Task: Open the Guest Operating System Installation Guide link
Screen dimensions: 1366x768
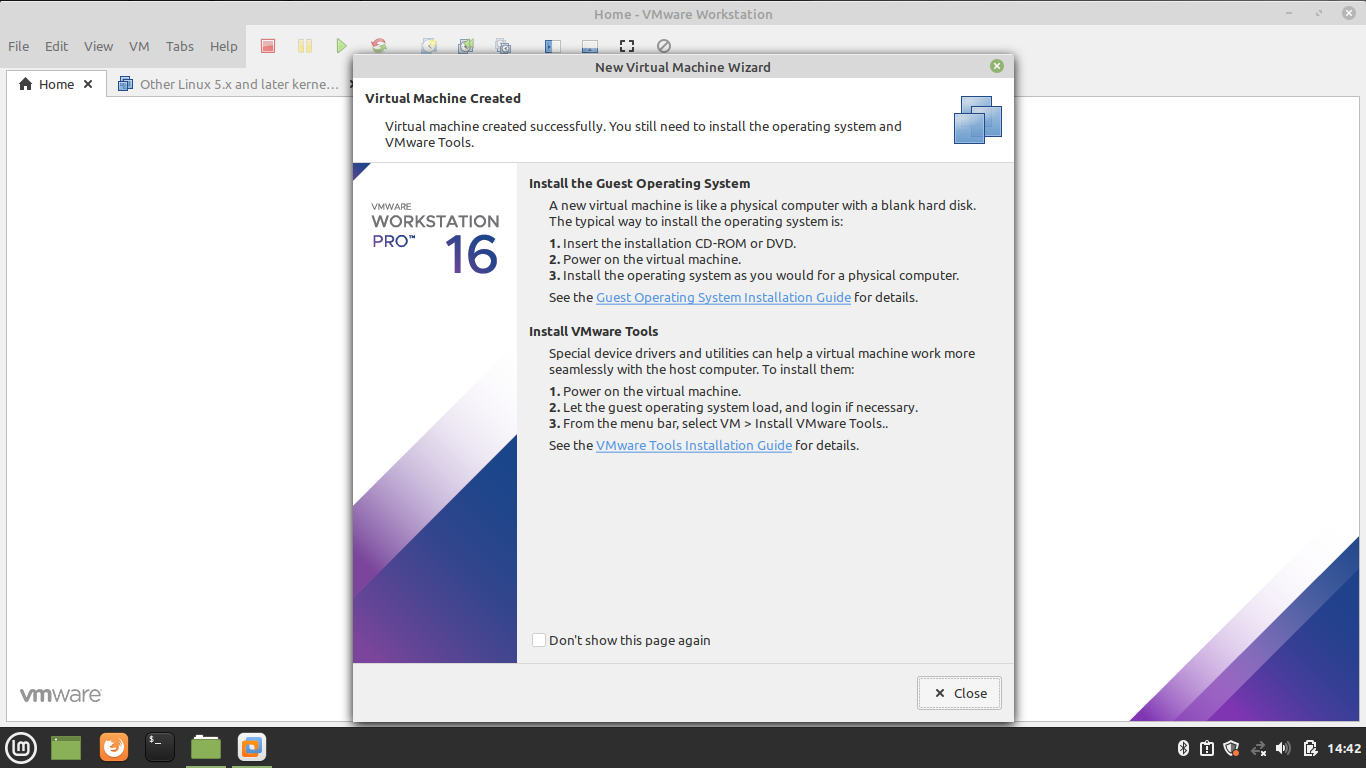Action: click(x=723, y=297)
